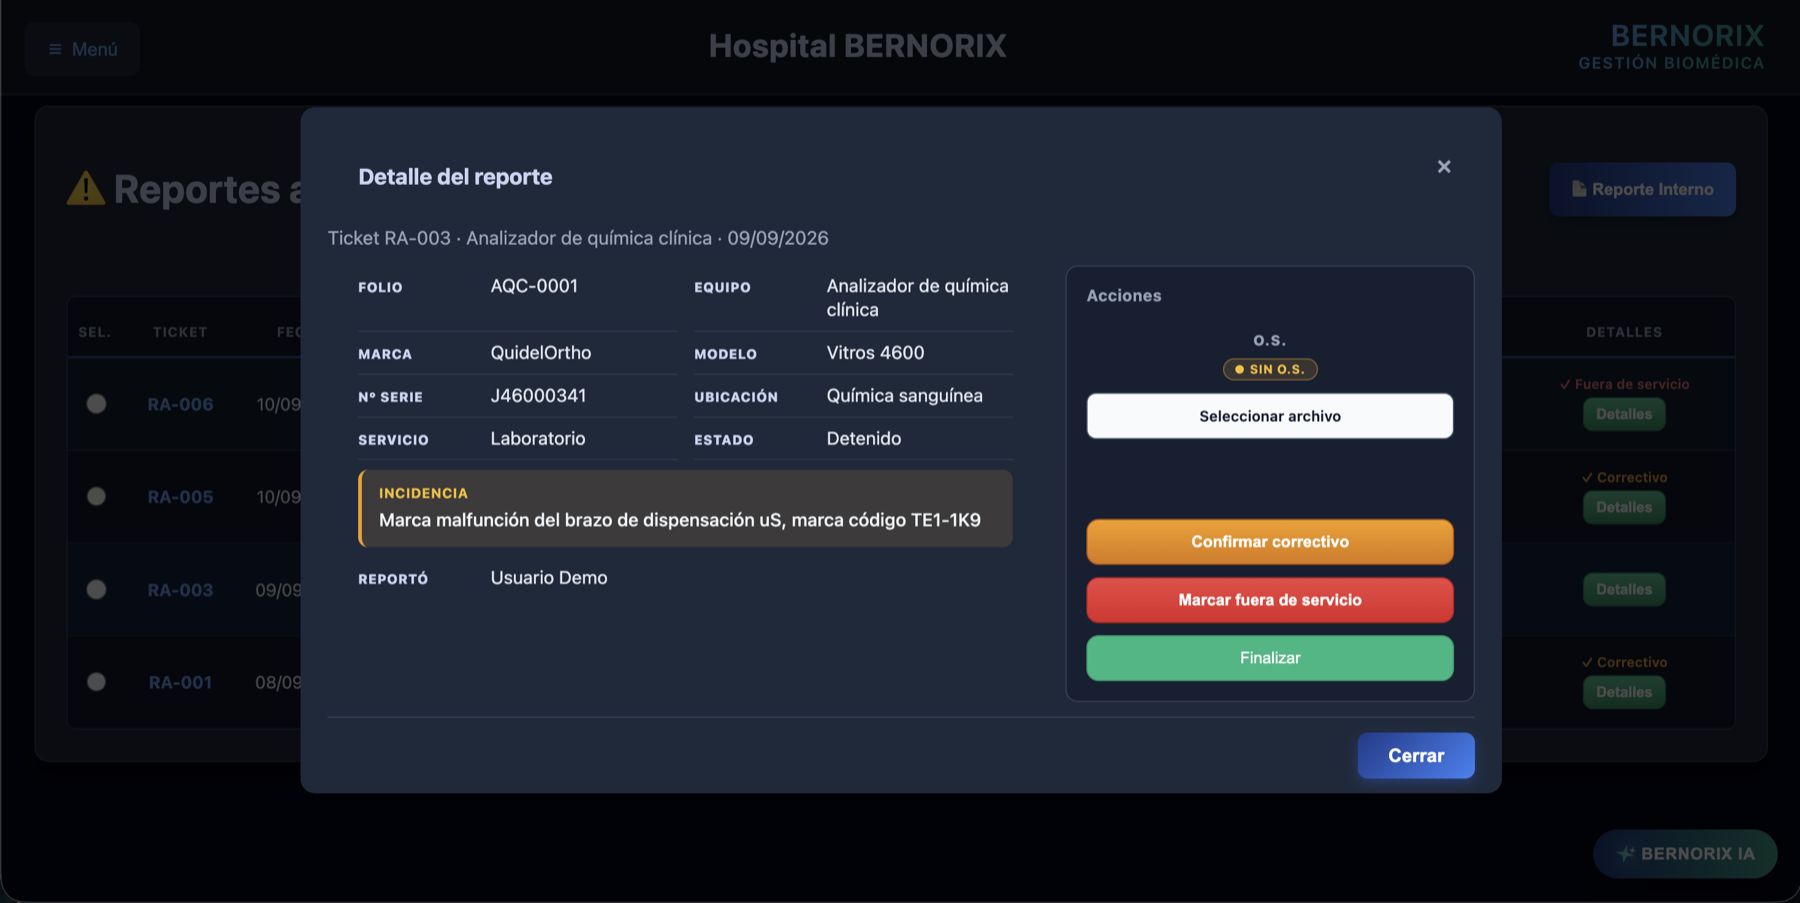1800x903 pixels.
Task: Click the INCIDENCIA description text
Action: pyautogui.click(x=680, y=520)
